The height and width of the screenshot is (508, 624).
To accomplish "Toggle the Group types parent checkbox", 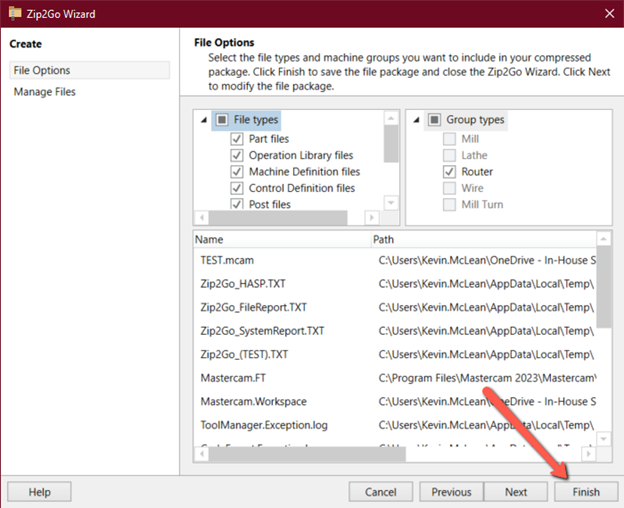I will pyautogui.click(x=435, y=120).
